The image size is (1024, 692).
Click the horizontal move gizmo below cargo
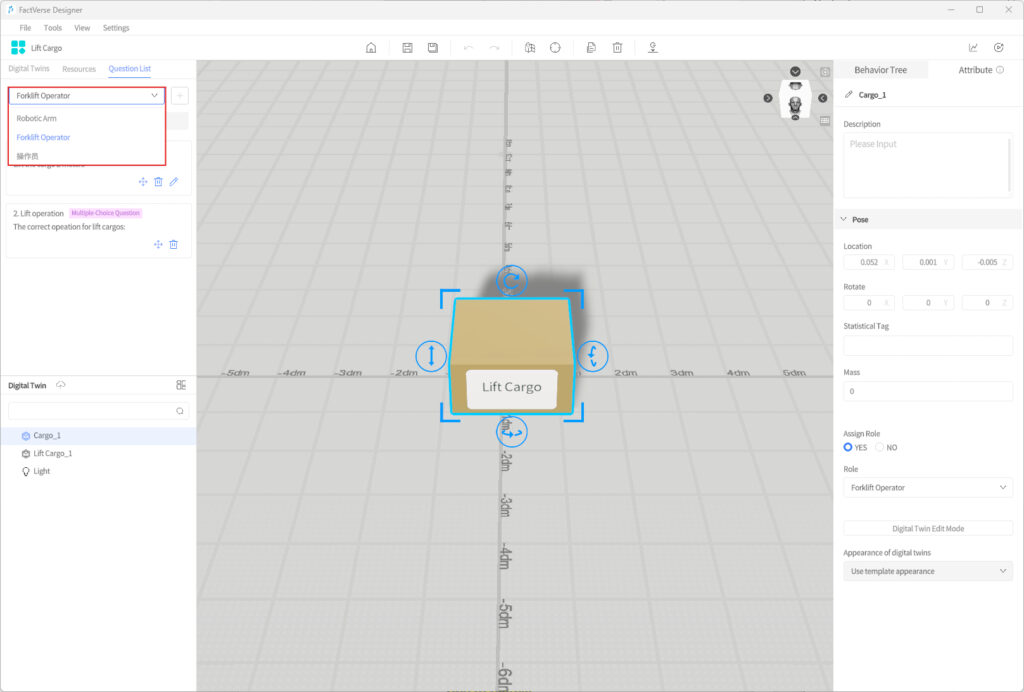511,432
